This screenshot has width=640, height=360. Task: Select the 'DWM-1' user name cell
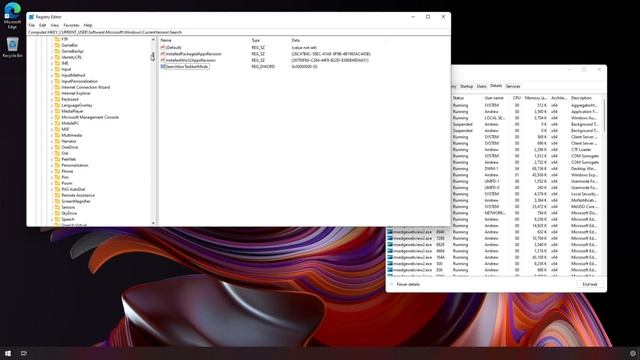491,169
